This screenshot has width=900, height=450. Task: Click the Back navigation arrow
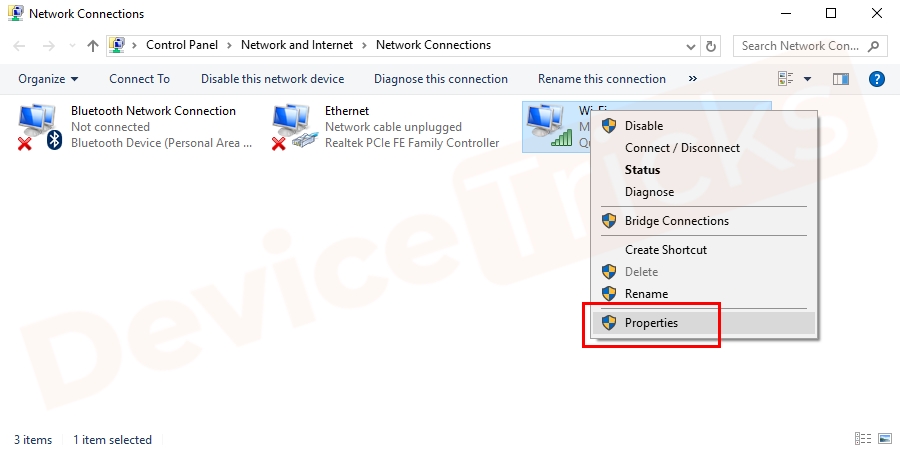pos(22,46)
